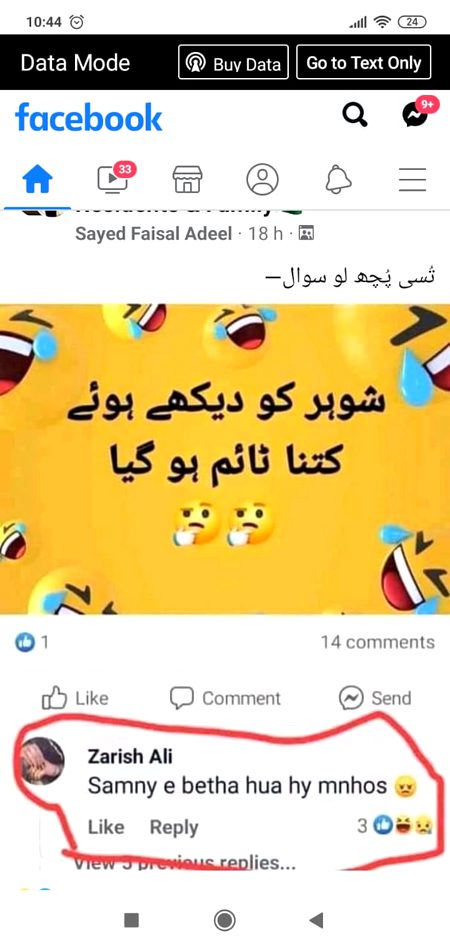Switch to Go to Text Only mode
The height and width of the screenshot is (950, 450).
pyautogui.click(x=363, y=62)
